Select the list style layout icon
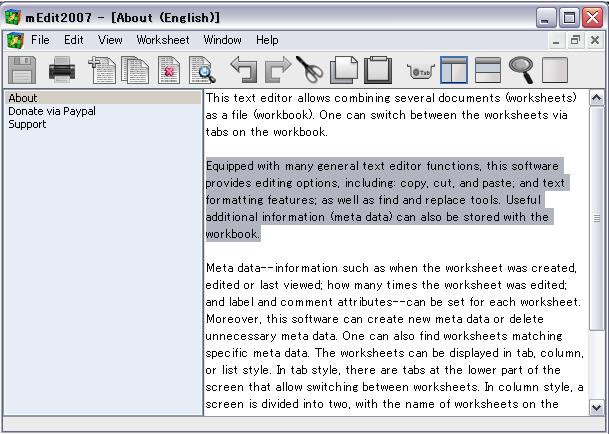The width and height of the screenshot is (609, 434). pos(488,70)
